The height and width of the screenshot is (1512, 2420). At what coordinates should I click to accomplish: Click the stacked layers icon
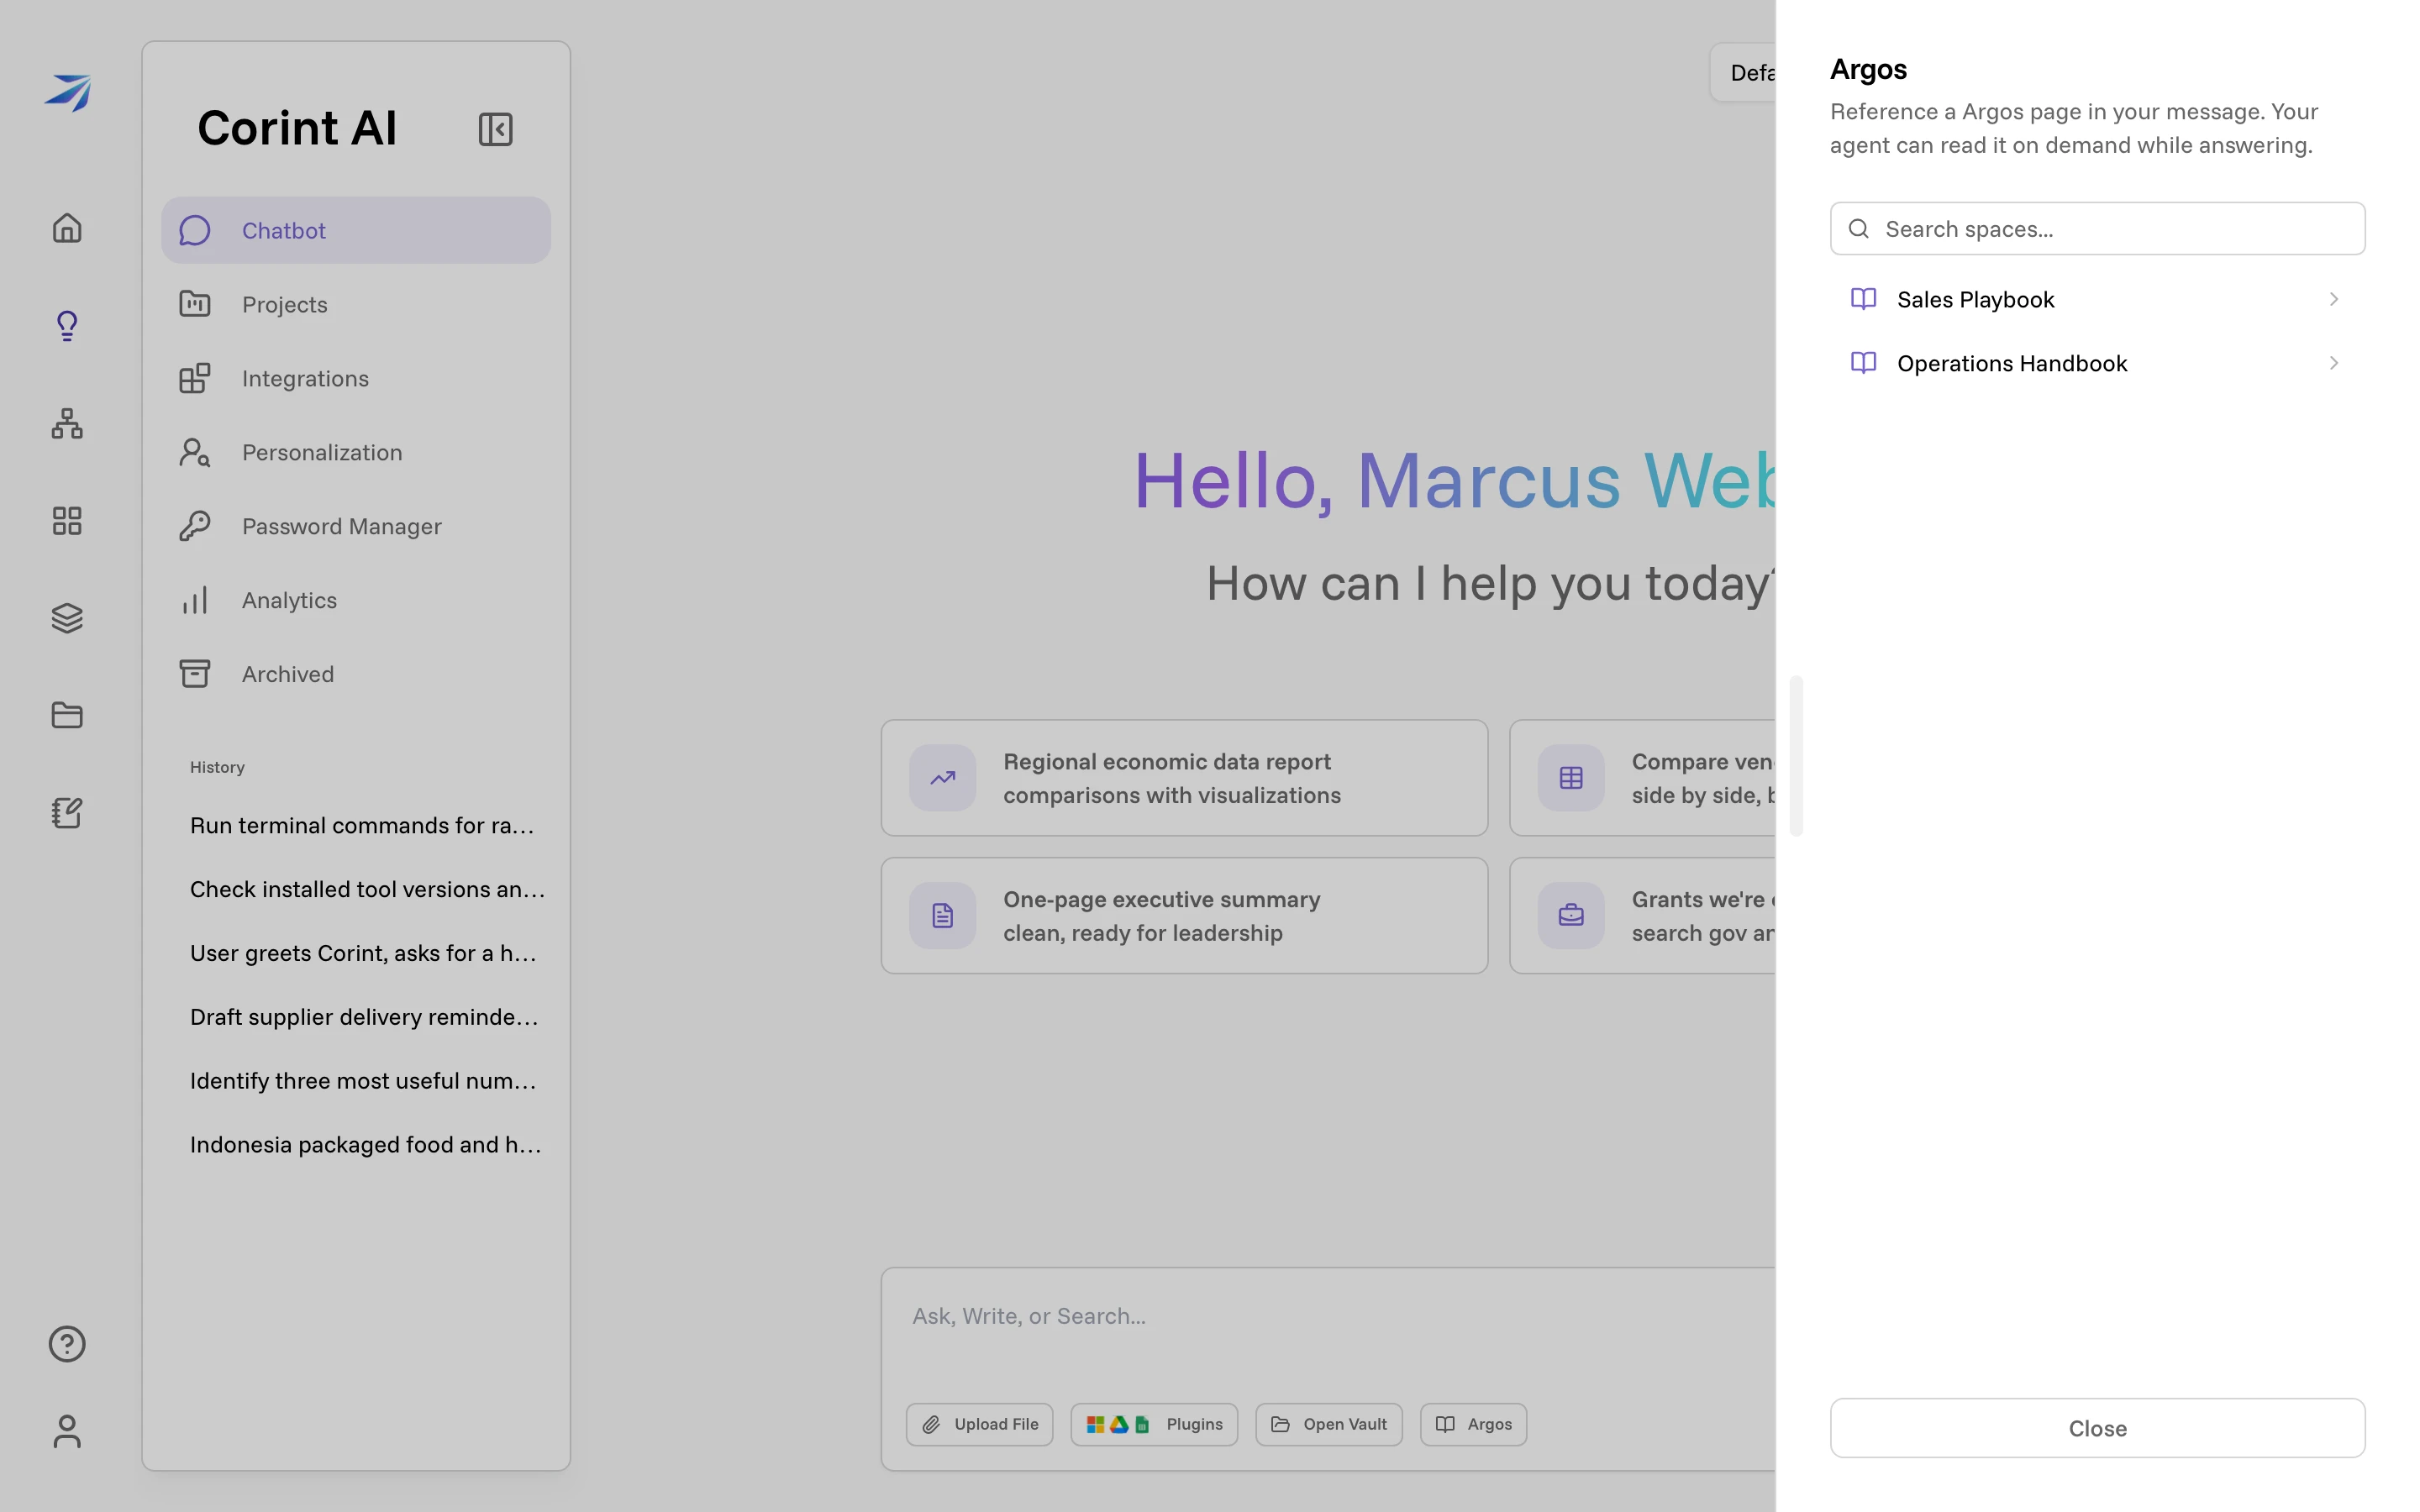(x=67, y=618)
